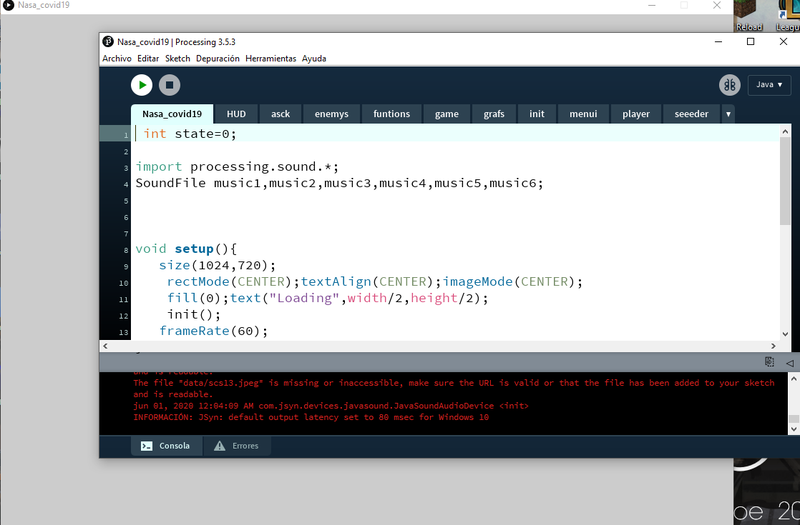The height and width of the screenshot is (525, 800).
Task: Click editor vertical scrollbar up arrow
Action: [x=785, y=132]
